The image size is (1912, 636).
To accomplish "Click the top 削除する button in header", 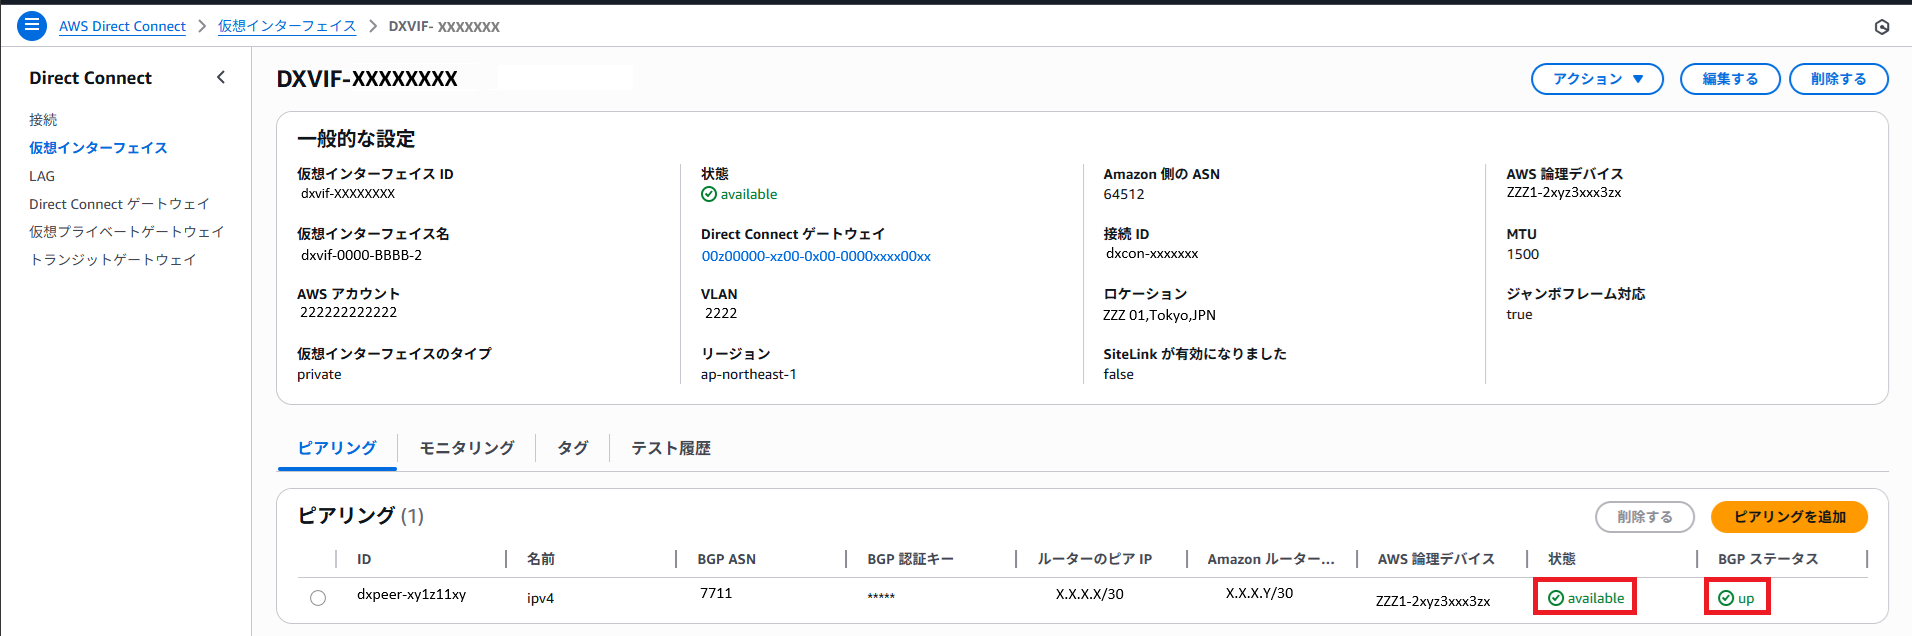I will [x=1838, y=79].
